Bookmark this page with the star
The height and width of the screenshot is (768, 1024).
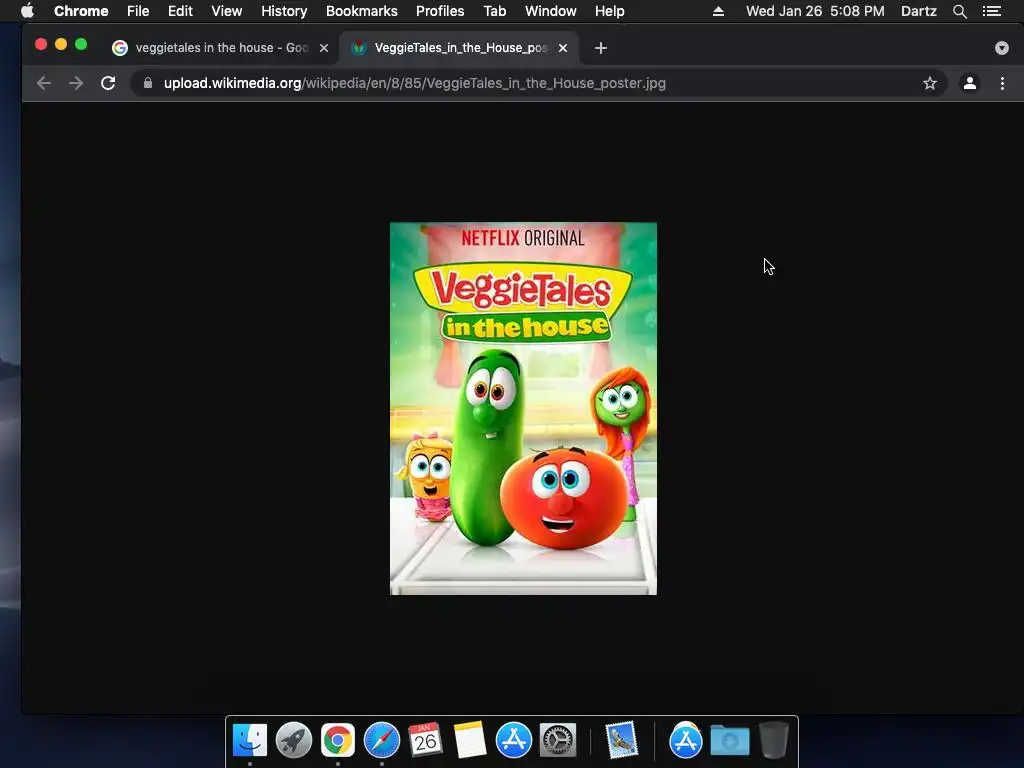tap(929, 83)
